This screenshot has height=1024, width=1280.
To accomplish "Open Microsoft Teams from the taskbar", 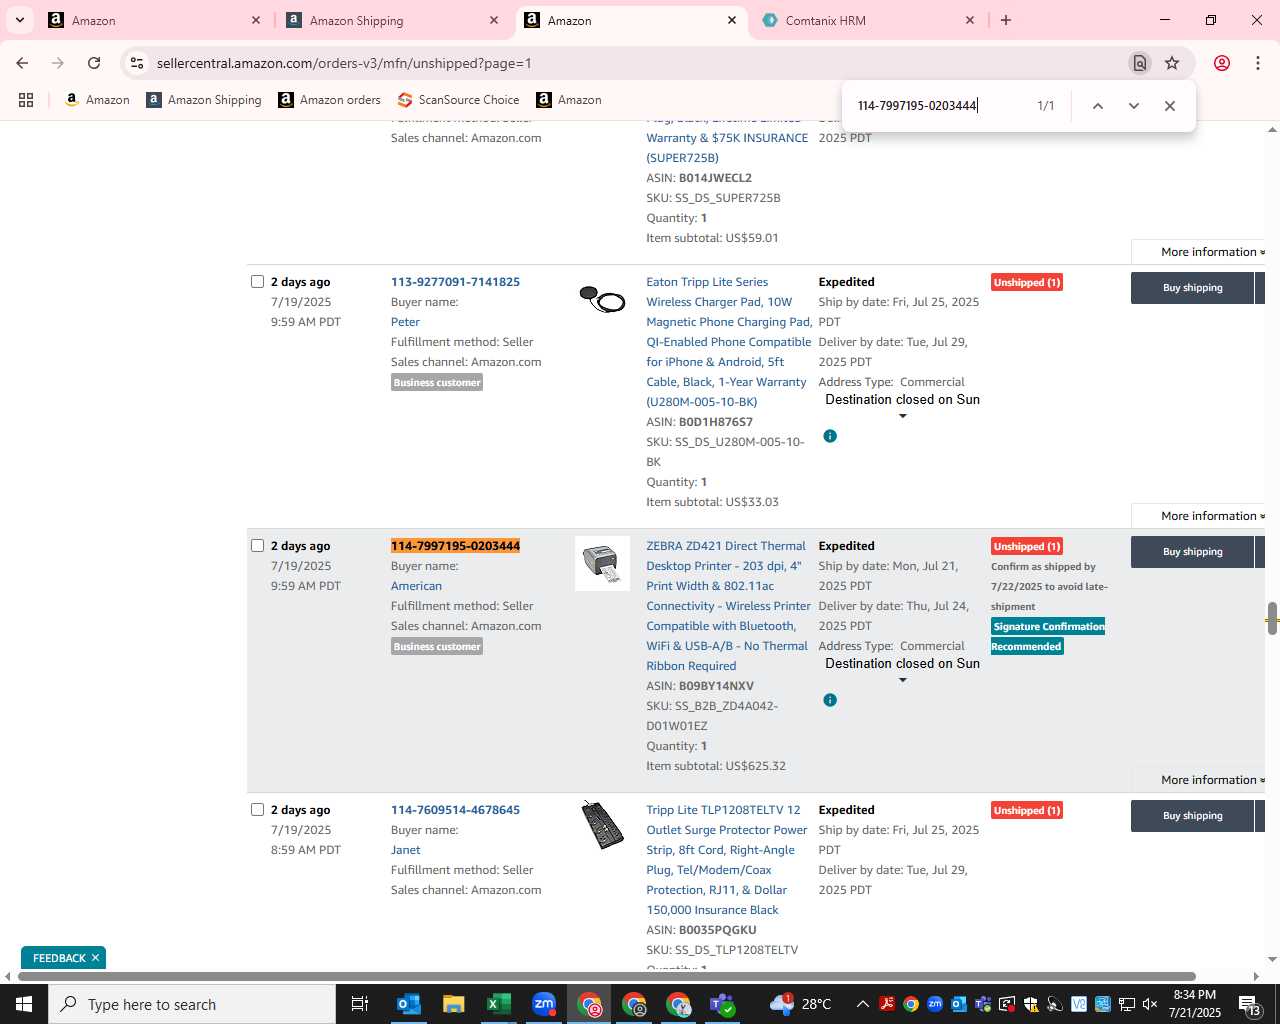I will point(722,1004).
